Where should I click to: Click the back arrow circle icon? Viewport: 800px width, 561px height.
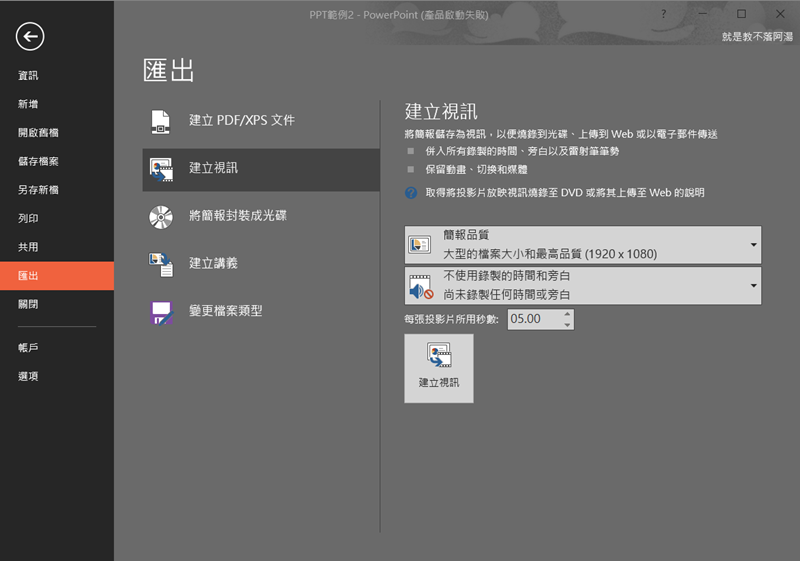(x=30, y=37)
